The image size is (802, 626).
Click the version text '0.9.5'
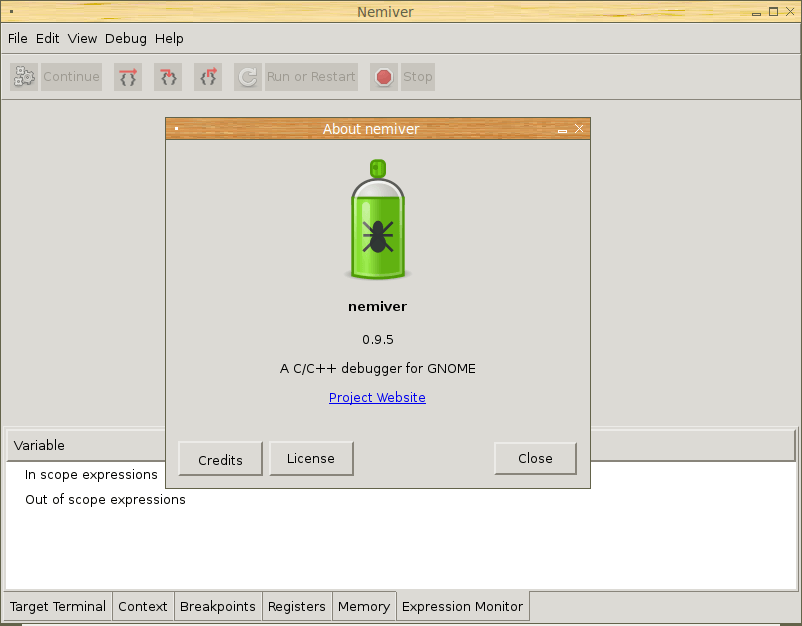[378, 340]
